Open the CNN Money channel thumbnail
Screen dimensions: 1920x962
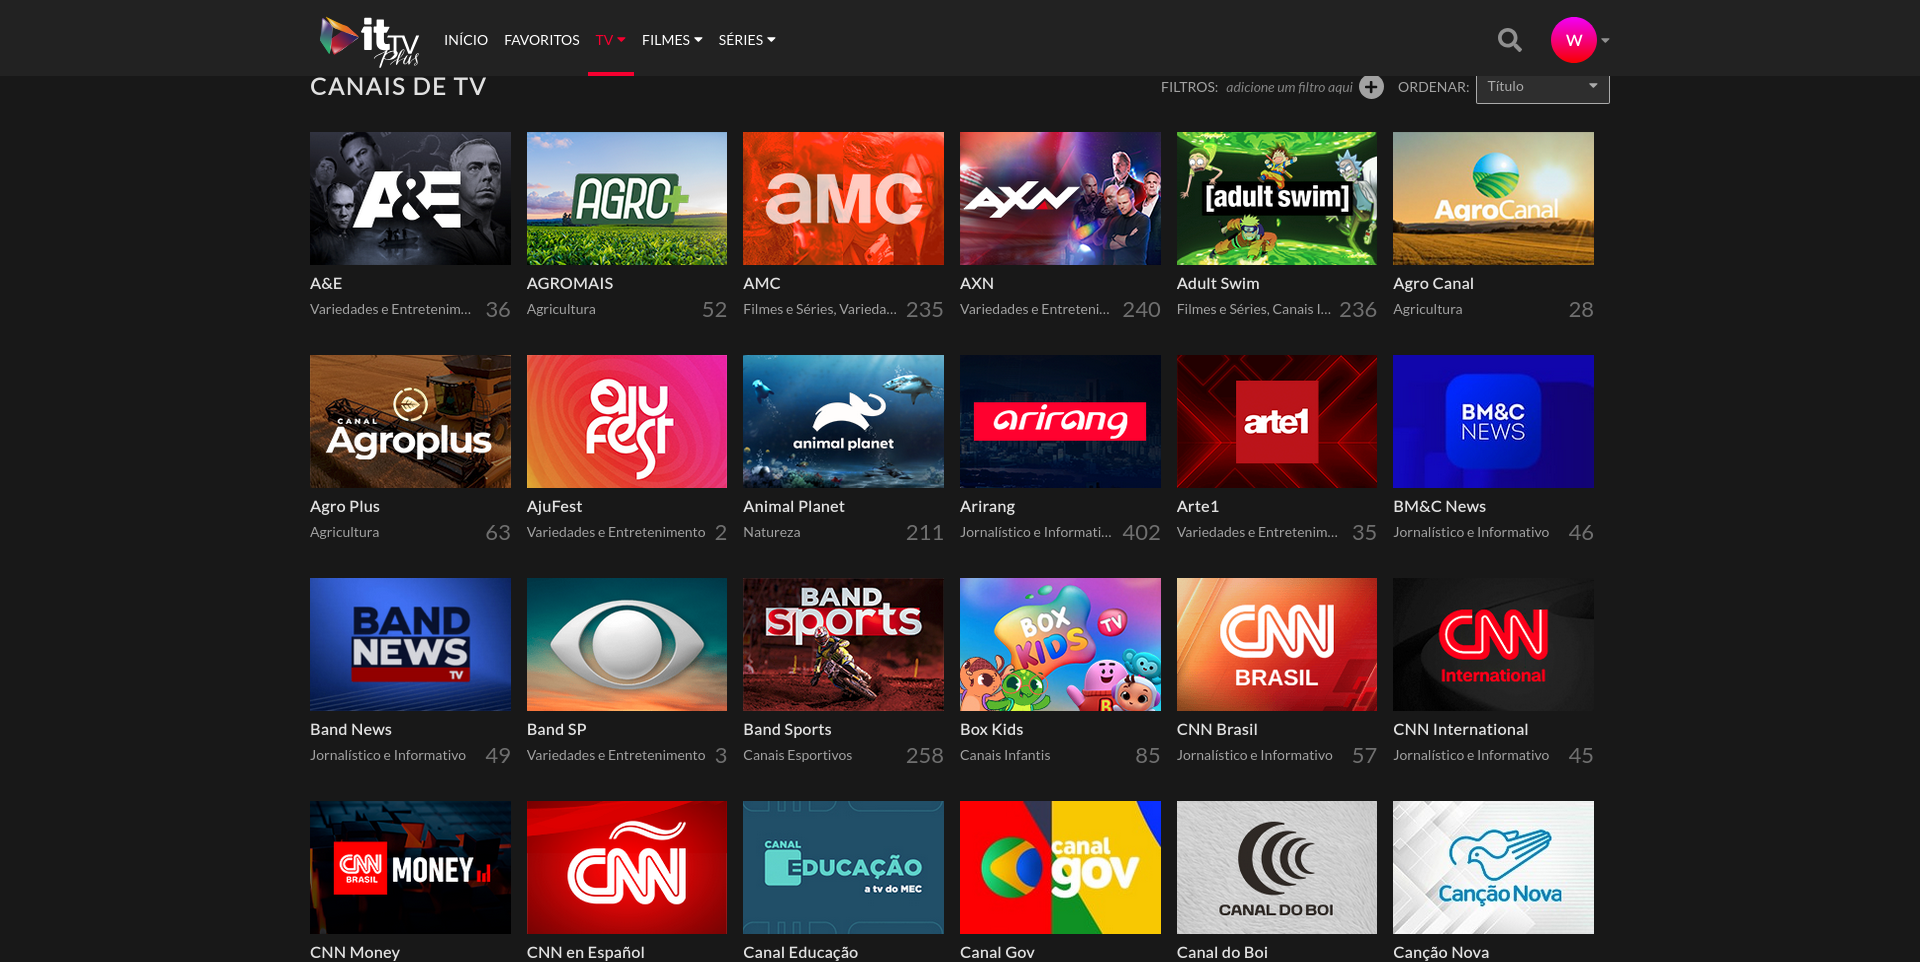pyautogui.click(x=410, y=867)
